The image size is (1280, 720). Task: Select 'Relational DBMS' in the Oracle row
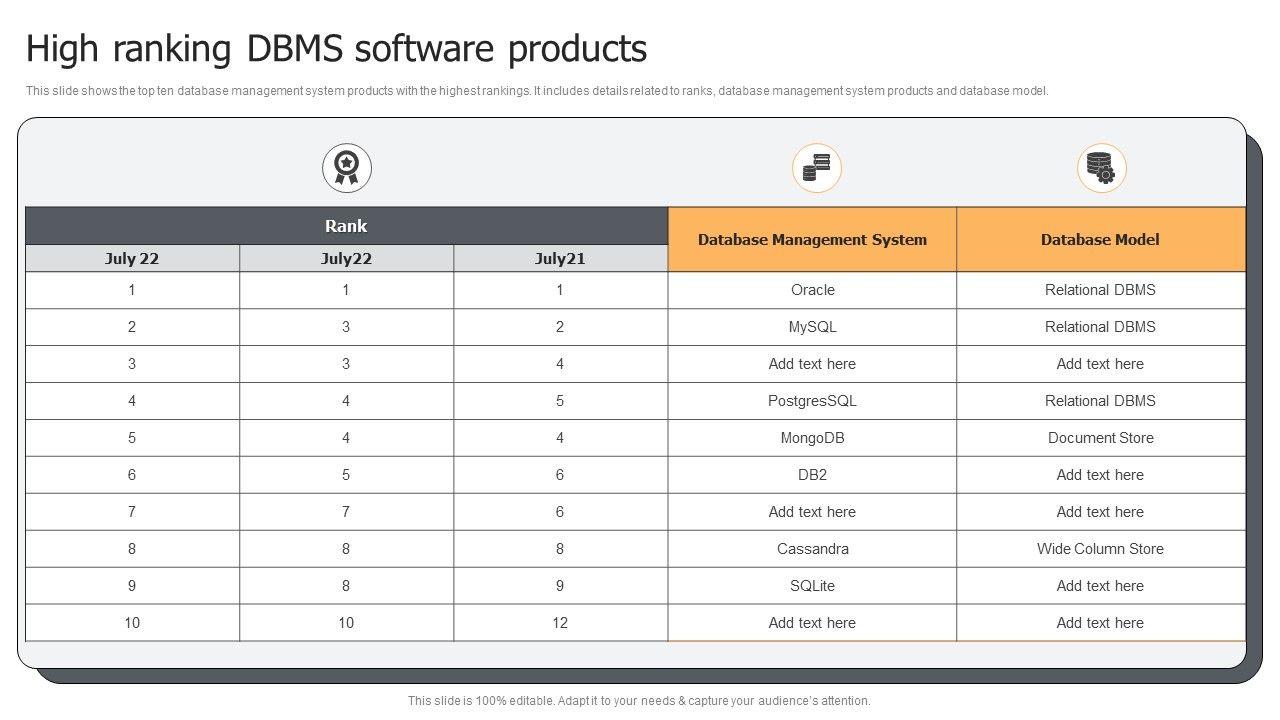[x=1101, y=290]
